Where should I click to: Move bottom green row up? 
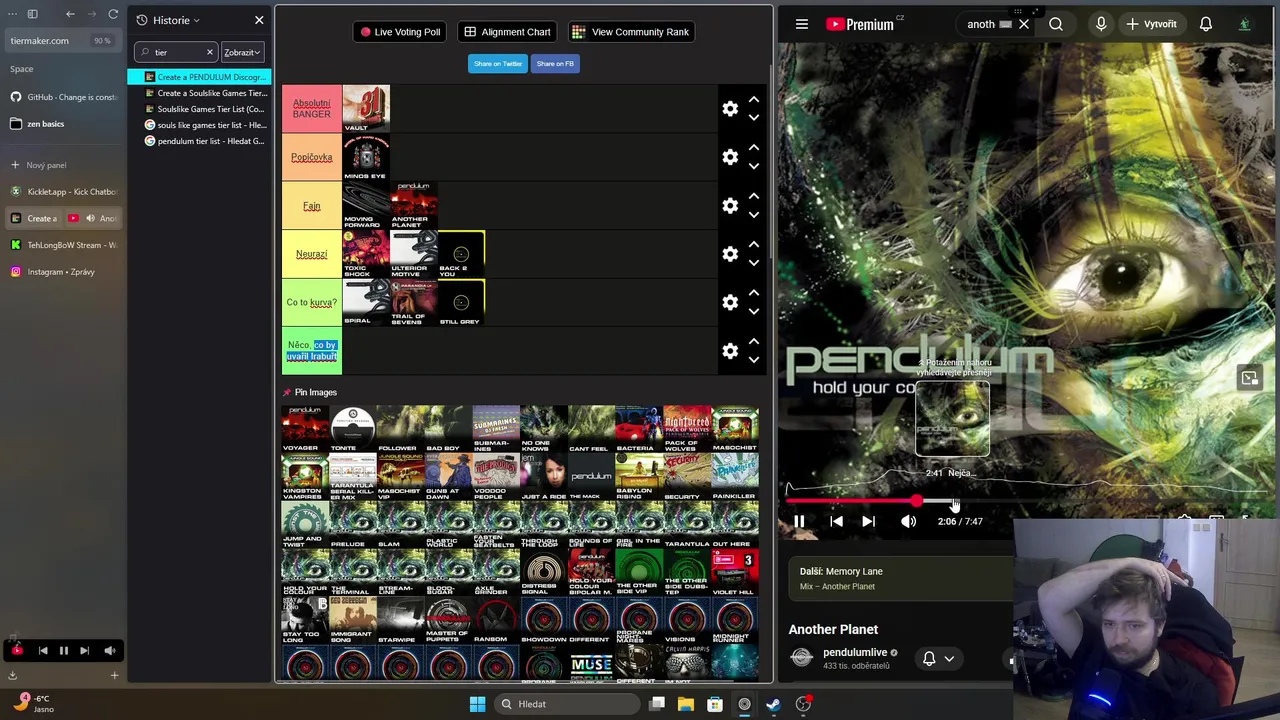pos(754,342)
